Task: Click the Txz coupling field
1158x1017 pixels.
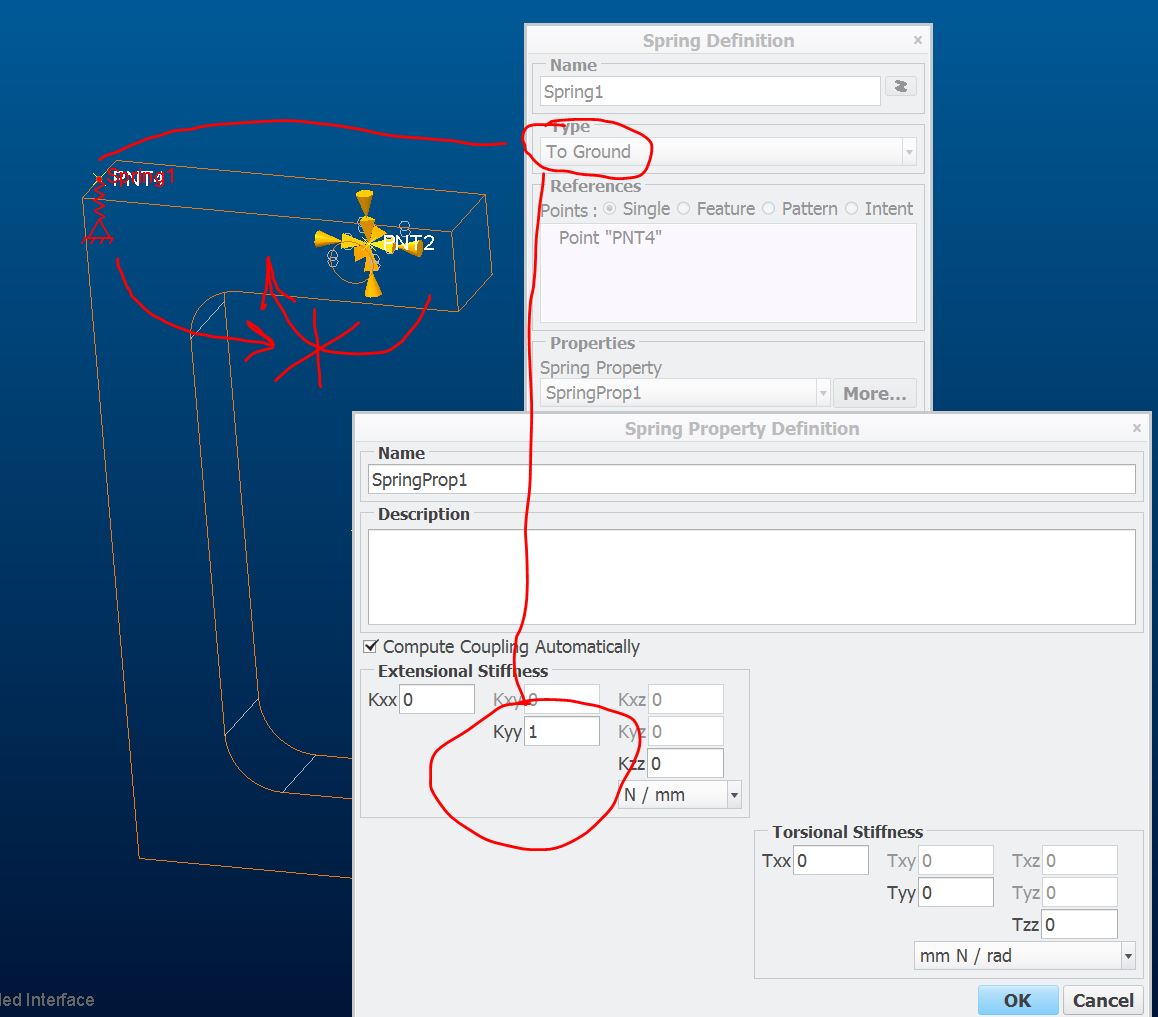Action: [x=1079, y=860]
